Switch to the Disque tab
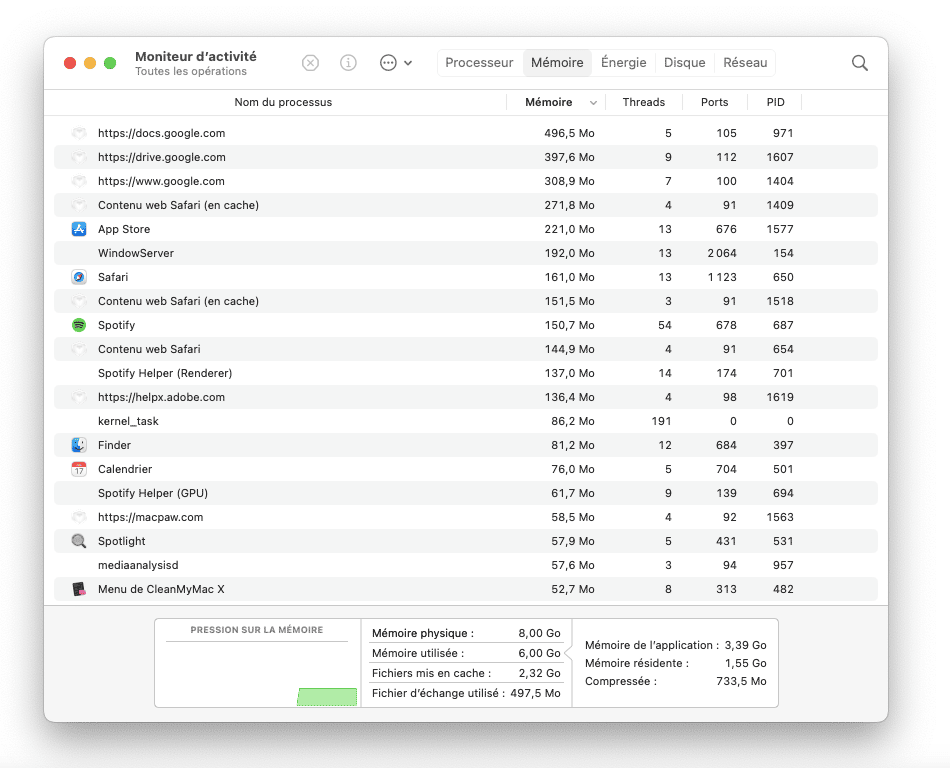Screen dimensions: 950x768 point(684,62)
